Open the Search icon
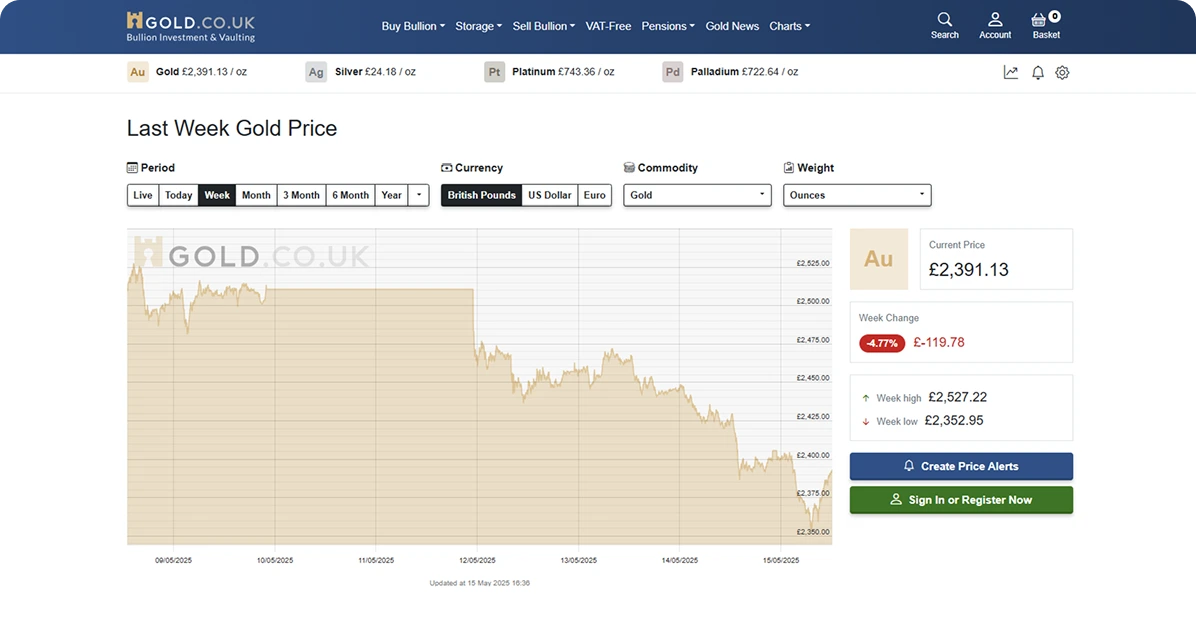 944,26
